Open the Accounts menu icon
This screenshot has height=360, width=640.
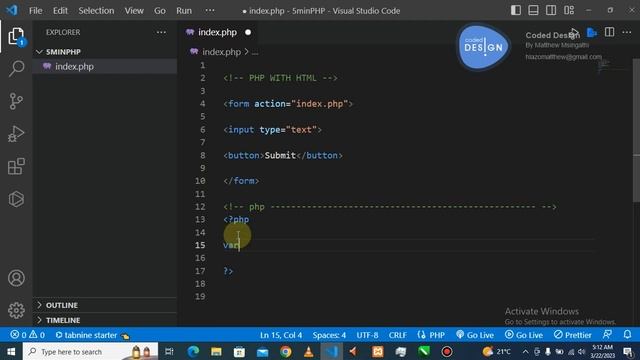[16, 278]
